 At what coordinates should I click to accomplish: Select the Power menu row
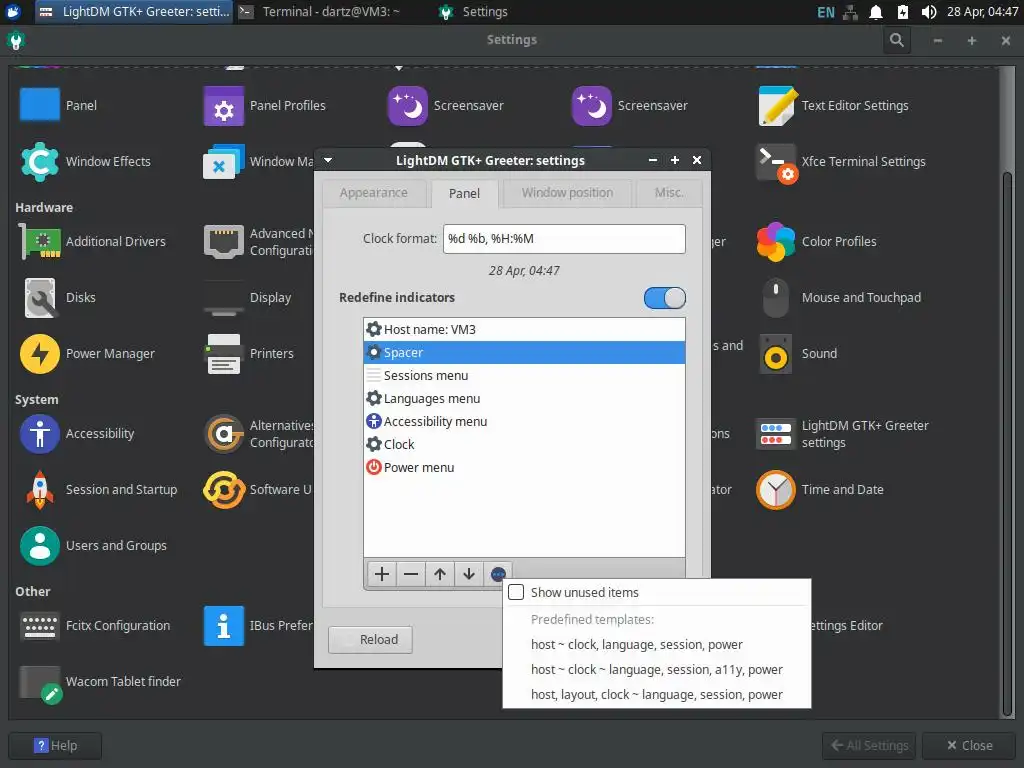tap(524, 468)
